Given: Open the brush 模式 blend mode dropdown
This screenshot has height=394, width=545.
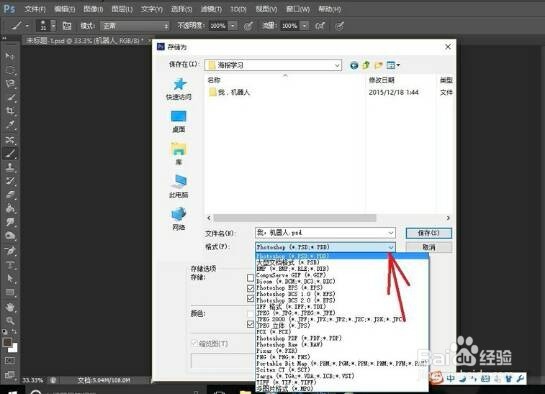Looking at the screenshot, I should pos(135,26).
